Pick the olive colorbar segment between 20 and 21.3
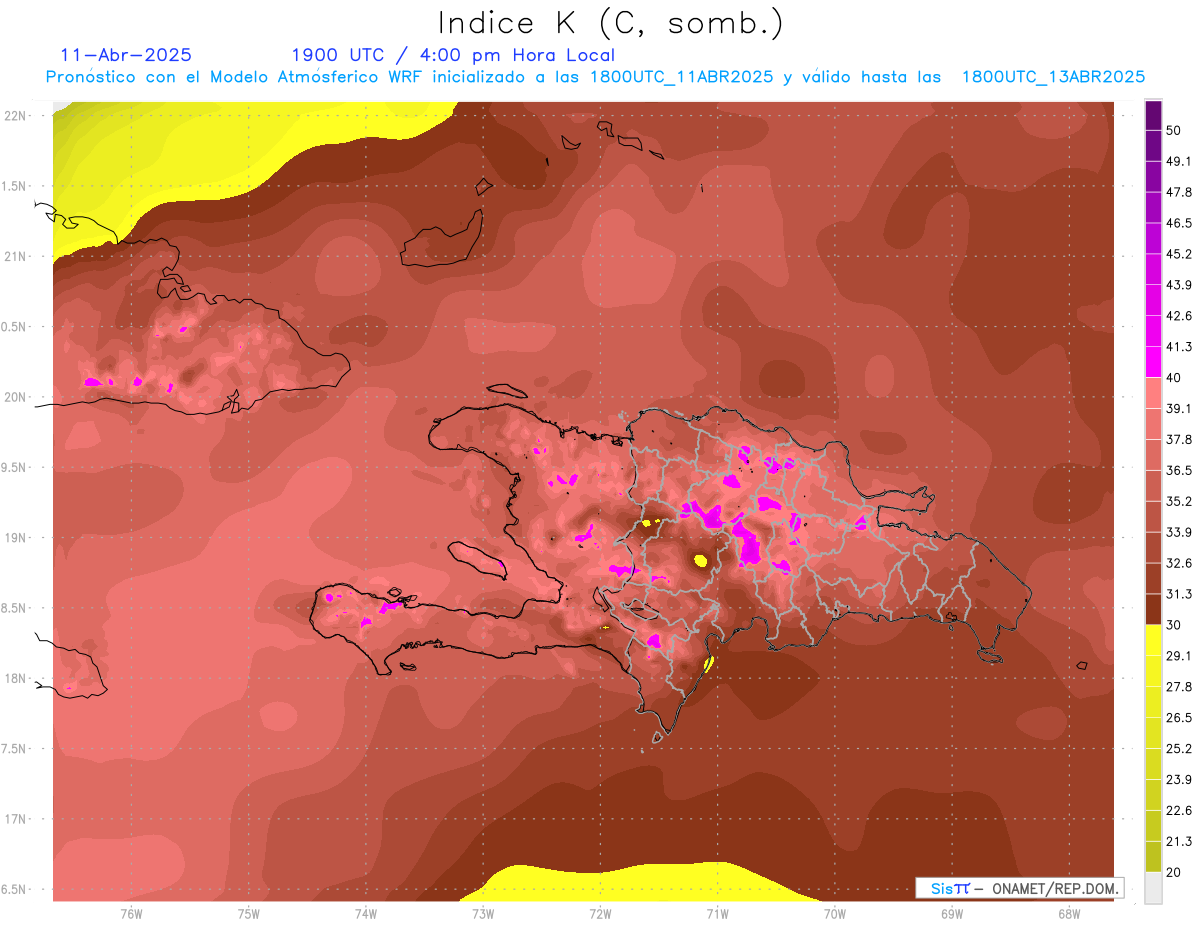This screenshot has width=1200, height=927. point(1153,856)
